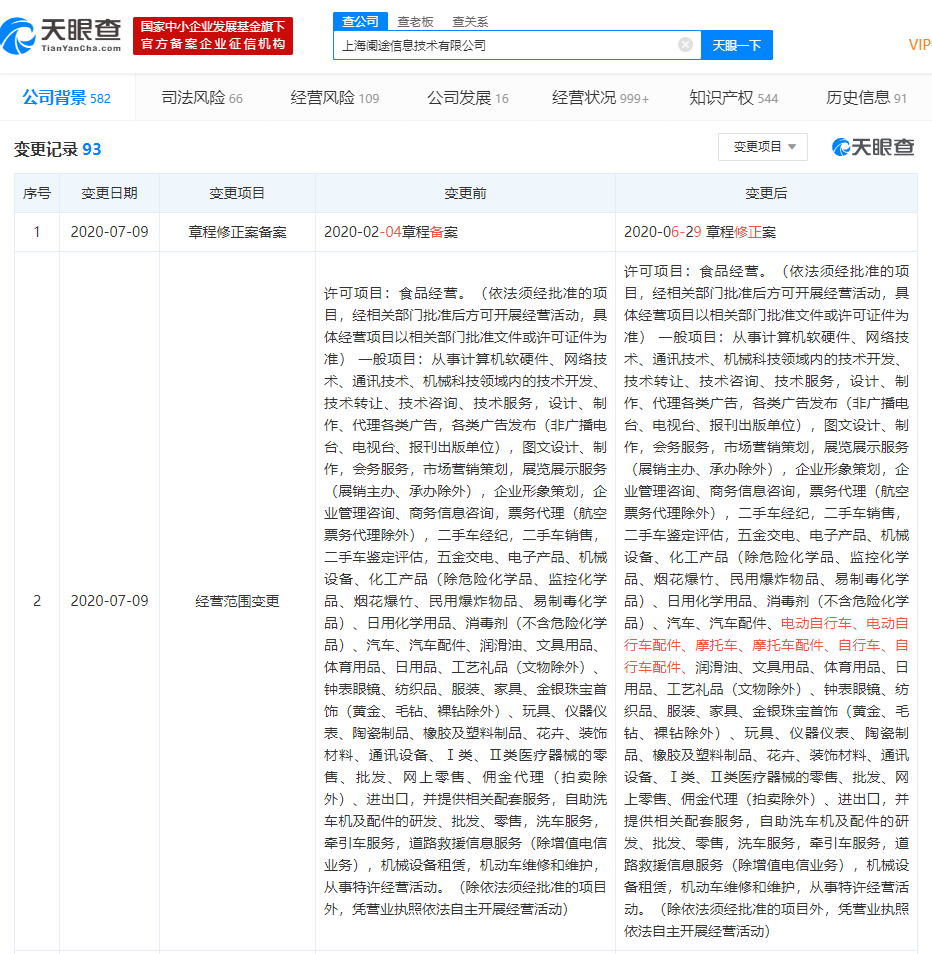
Task: Open the 历史信息 section menu
Action: (866, 98)
